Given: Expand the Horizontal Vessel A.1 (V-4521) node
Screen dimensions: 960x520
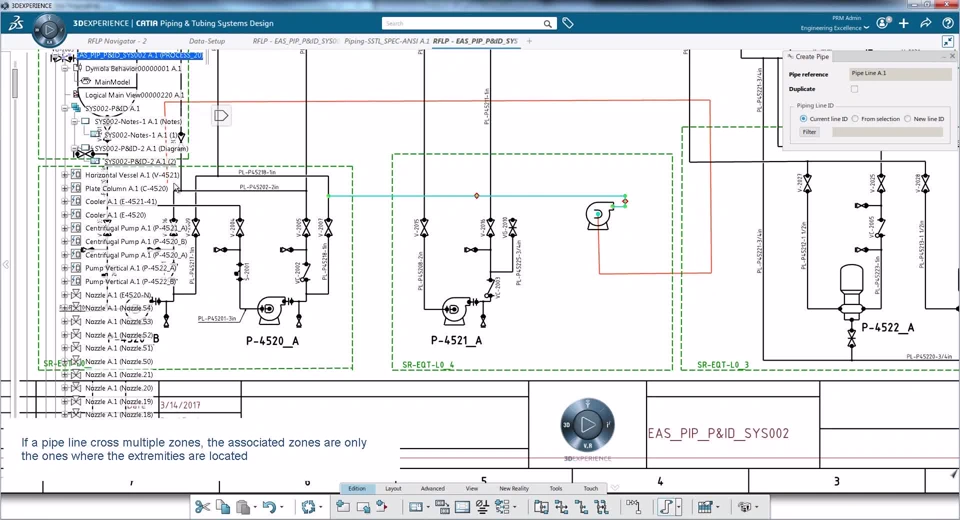Looking at the screenshot, I should [x=65, y=175].
